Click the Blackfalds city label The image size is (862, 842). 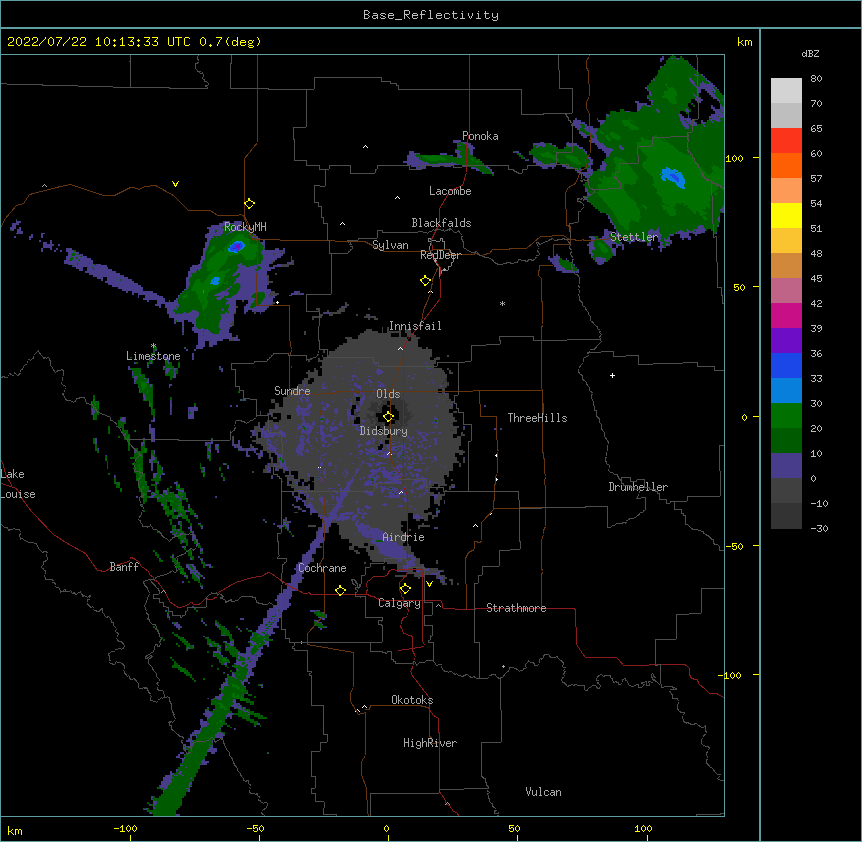[441, 223]
